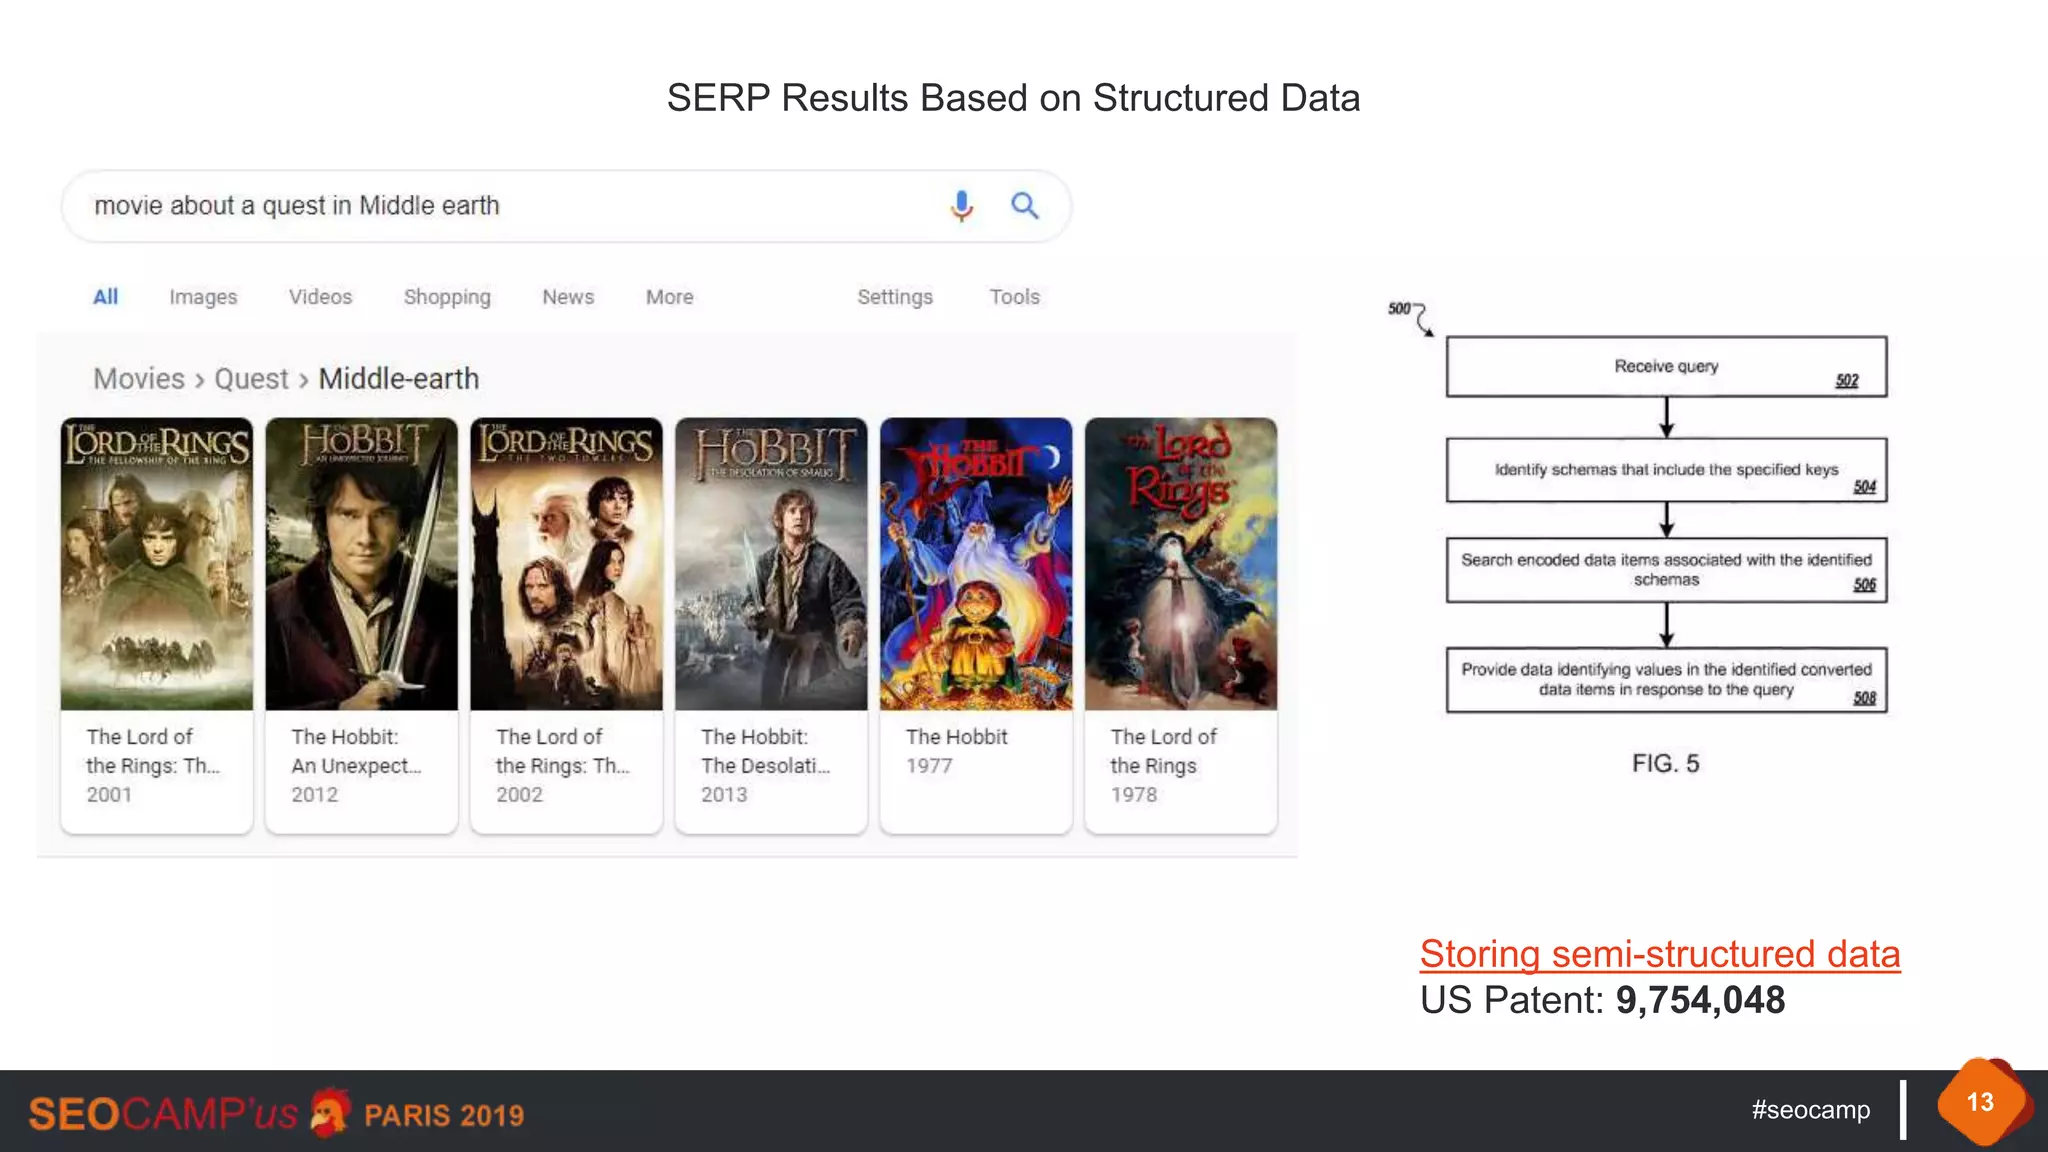2048x1152 pixels.
Task: Open search Settings
Action: (895, 297)
